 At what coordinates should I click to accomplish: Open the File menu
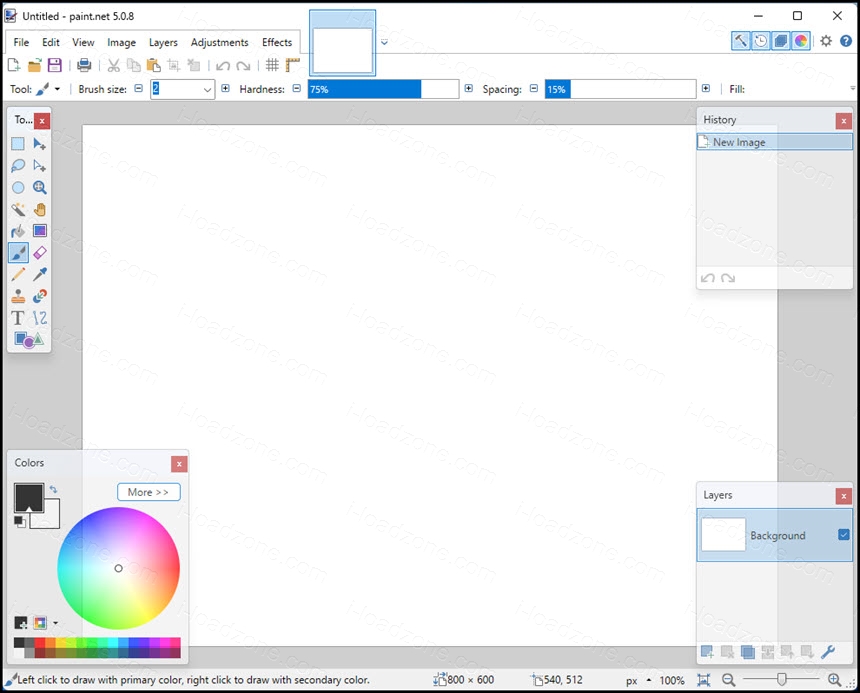point(21,42)
